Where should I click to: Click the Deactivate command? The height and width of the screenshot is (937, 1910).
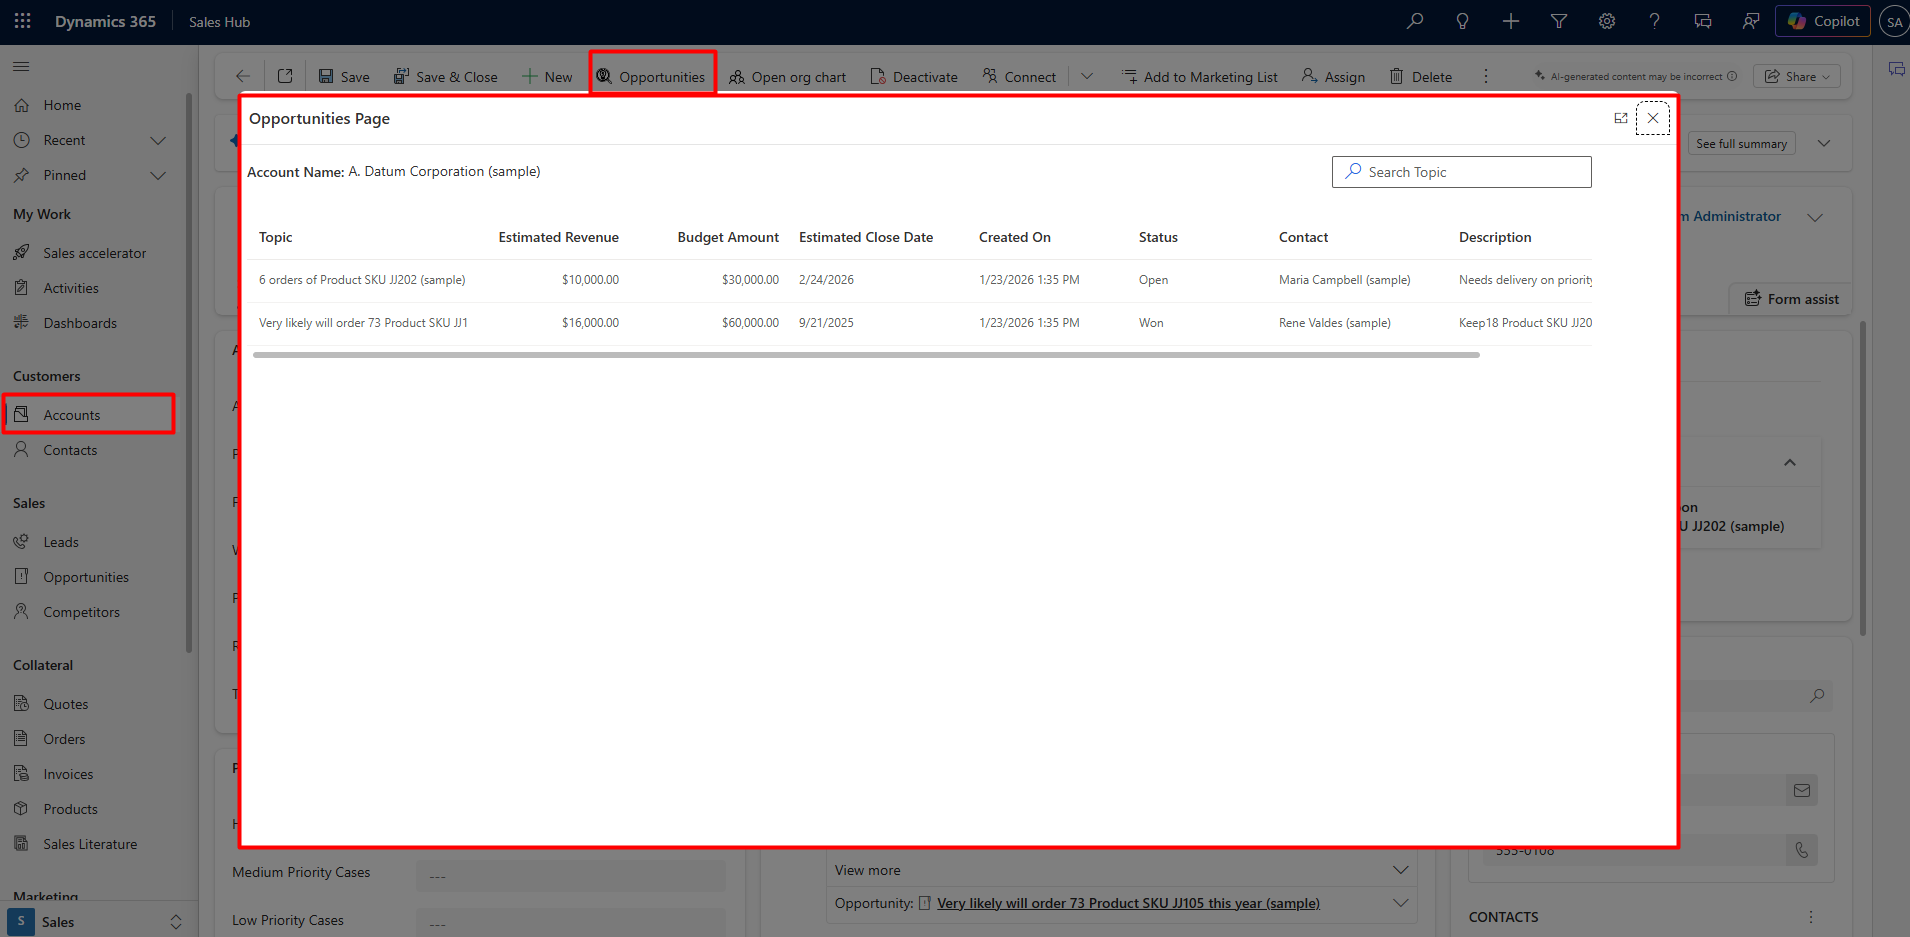[914, 77]
